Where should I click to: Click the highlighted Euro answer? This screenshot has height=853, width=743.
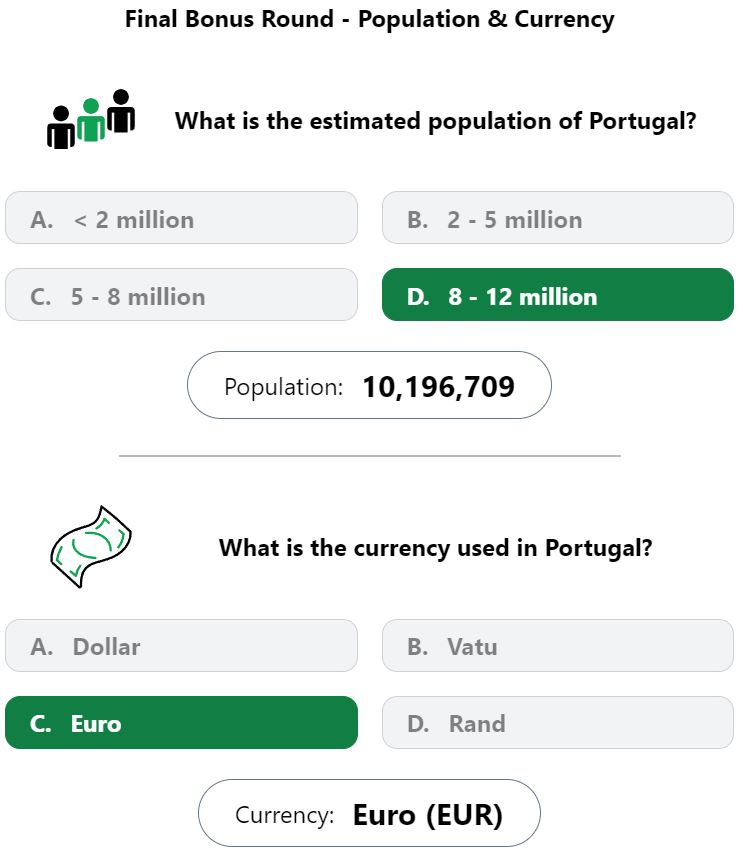(181, 722)
